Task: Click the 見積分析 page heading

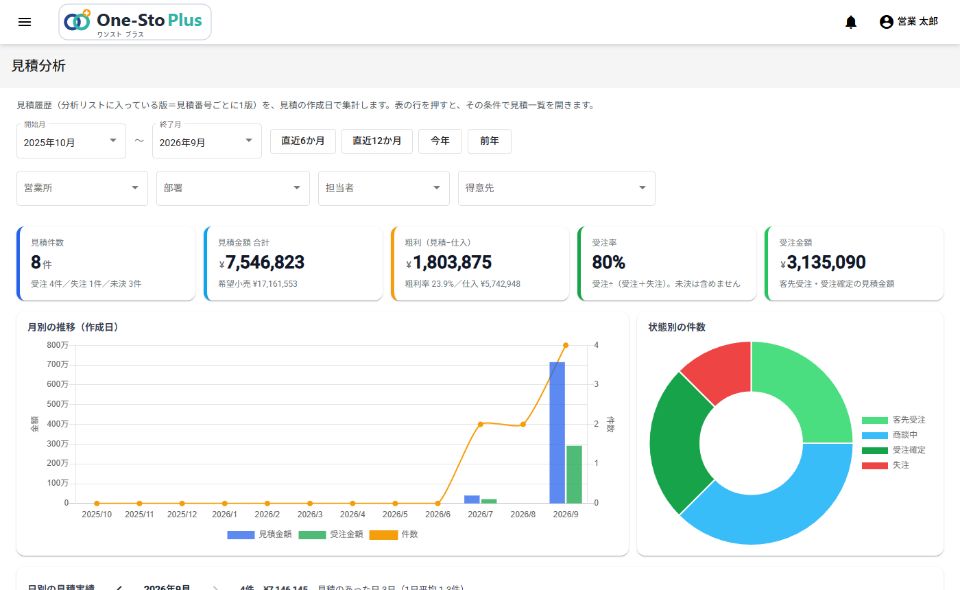Action: coord(39,66)
